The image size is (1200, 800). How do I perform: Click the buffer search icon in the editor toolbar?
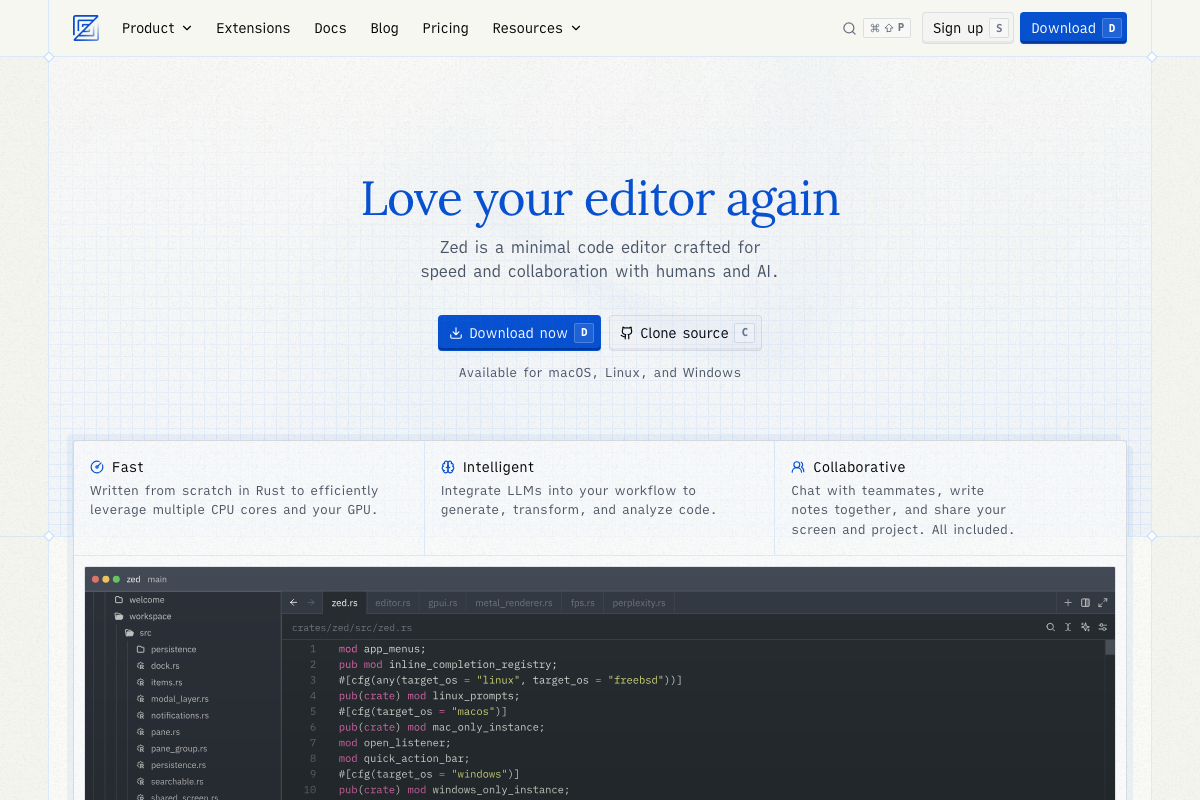(1050, 627)
